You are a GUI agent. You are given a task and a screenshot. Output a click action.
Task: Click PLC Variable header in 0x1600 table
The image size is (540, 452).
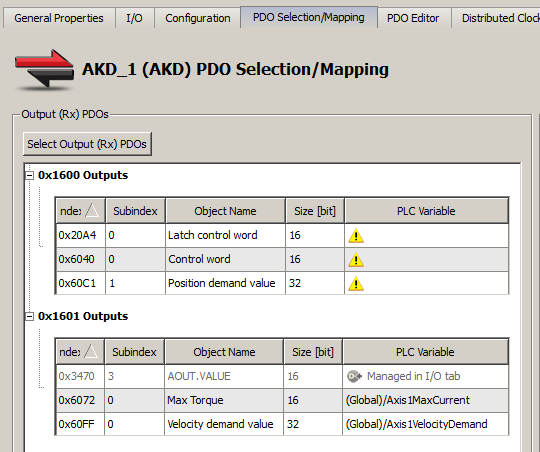[x=426, y=211]
